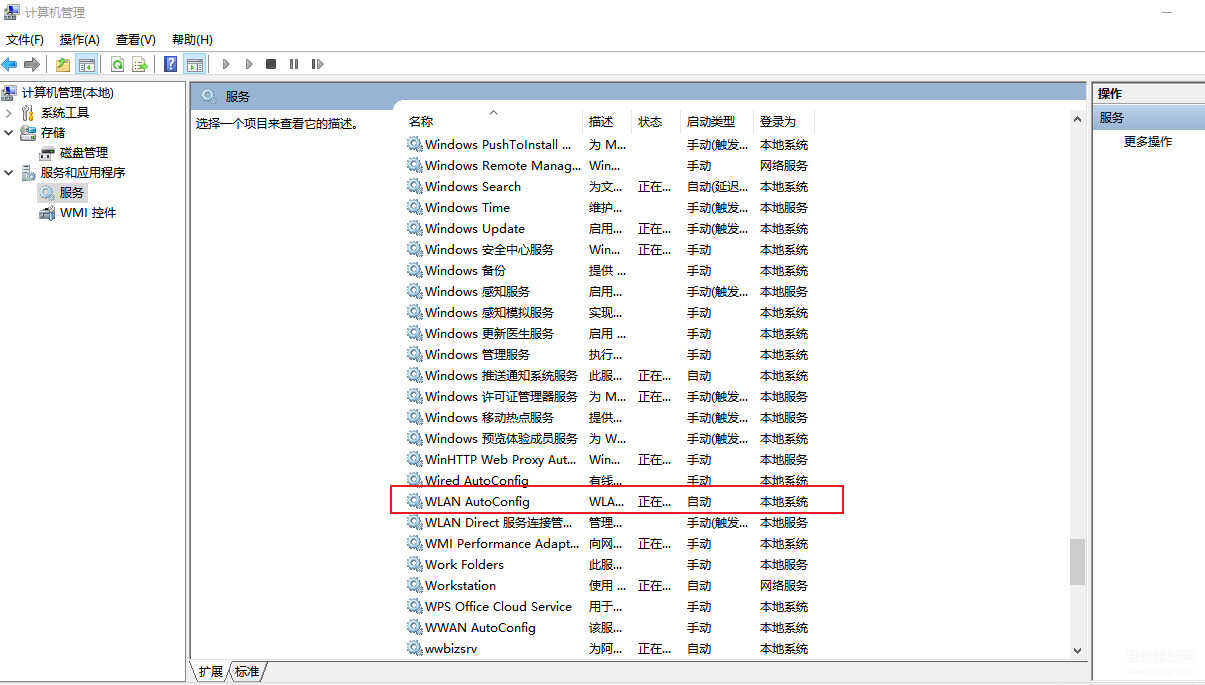Select the WinHTTP Web Proxy Auto service row

(609, 459)
